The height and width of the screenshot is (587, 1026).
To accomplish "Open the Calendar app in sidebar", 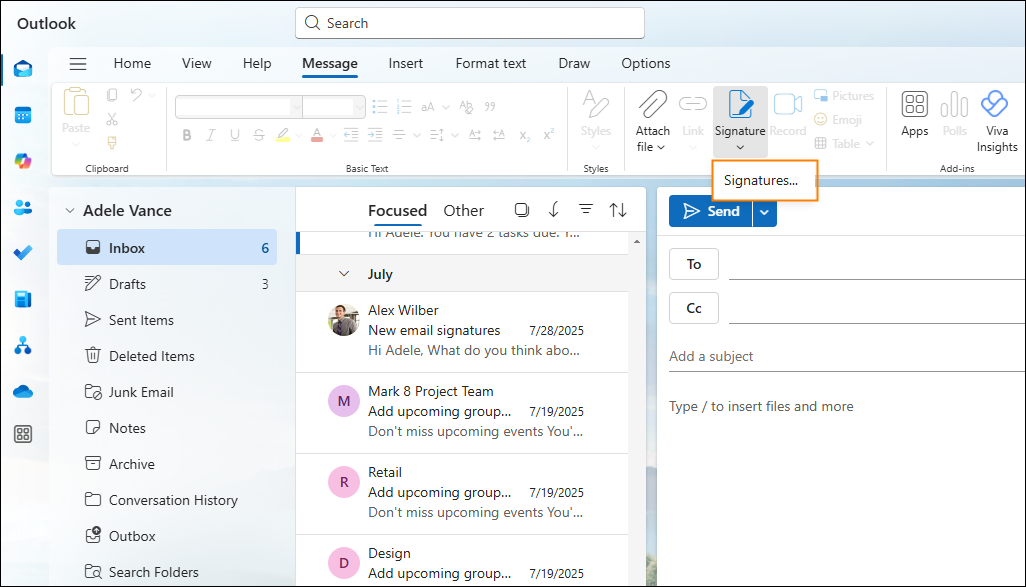I will 23,115.
